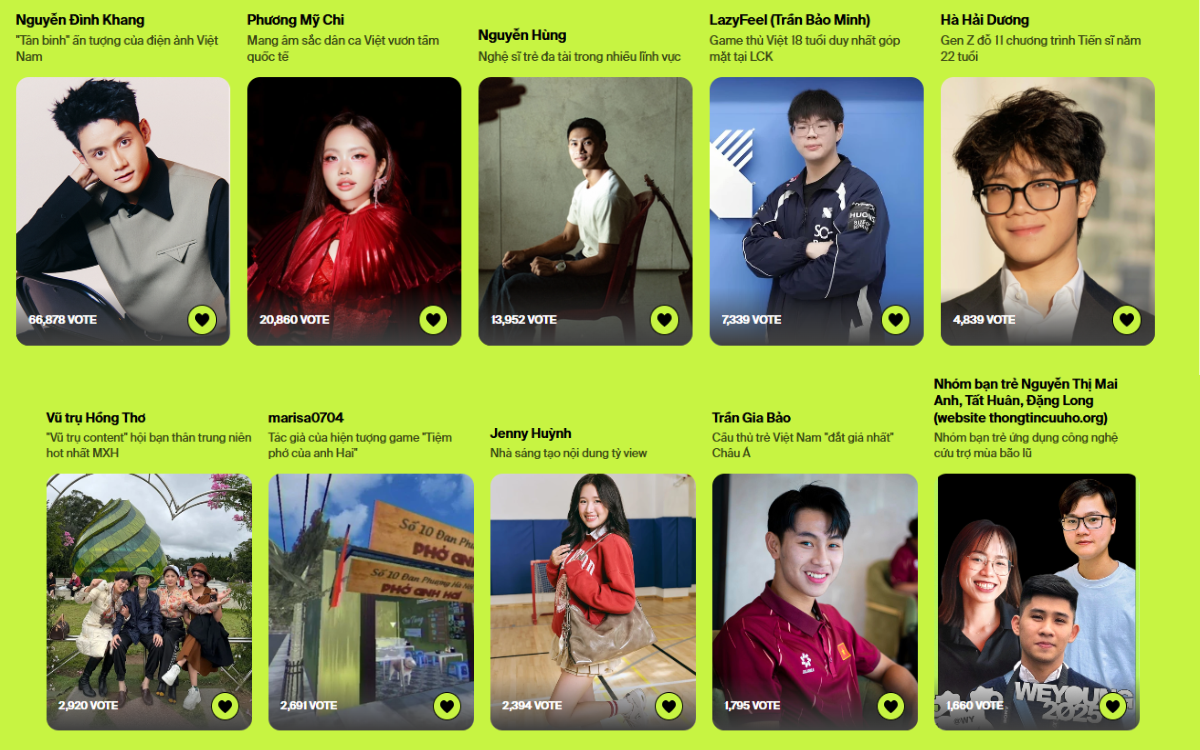Open the Phở Anh Hai game screenshot
1200x750 pixels.
tap(371, 601)
